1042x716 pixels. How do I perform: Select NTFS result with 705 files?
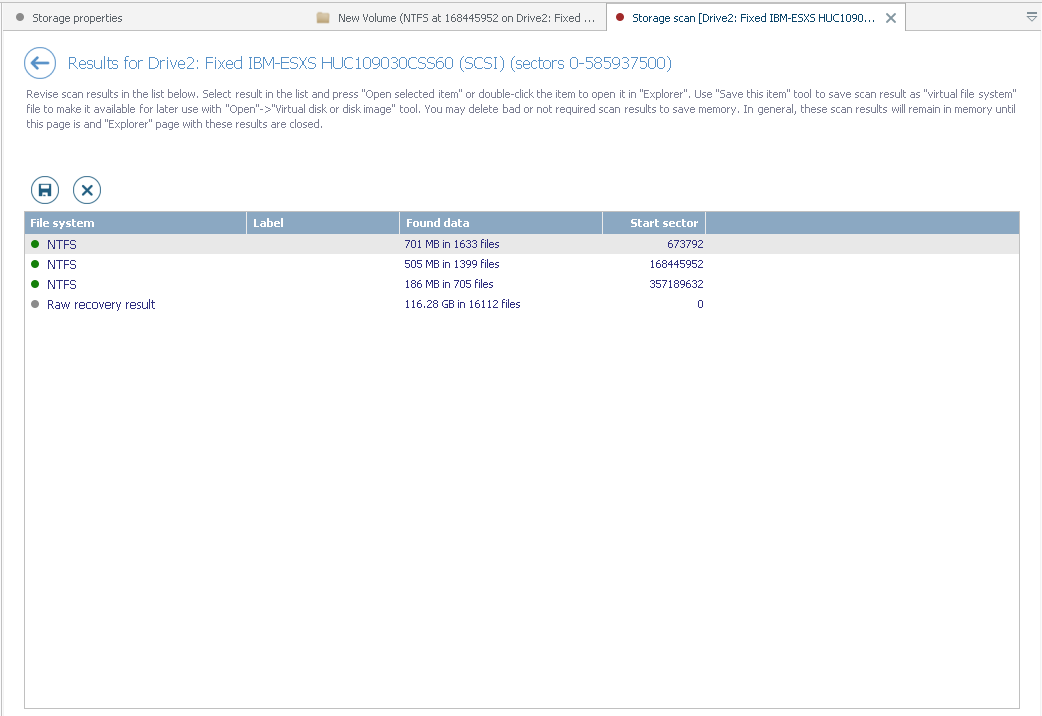[522, 284]
